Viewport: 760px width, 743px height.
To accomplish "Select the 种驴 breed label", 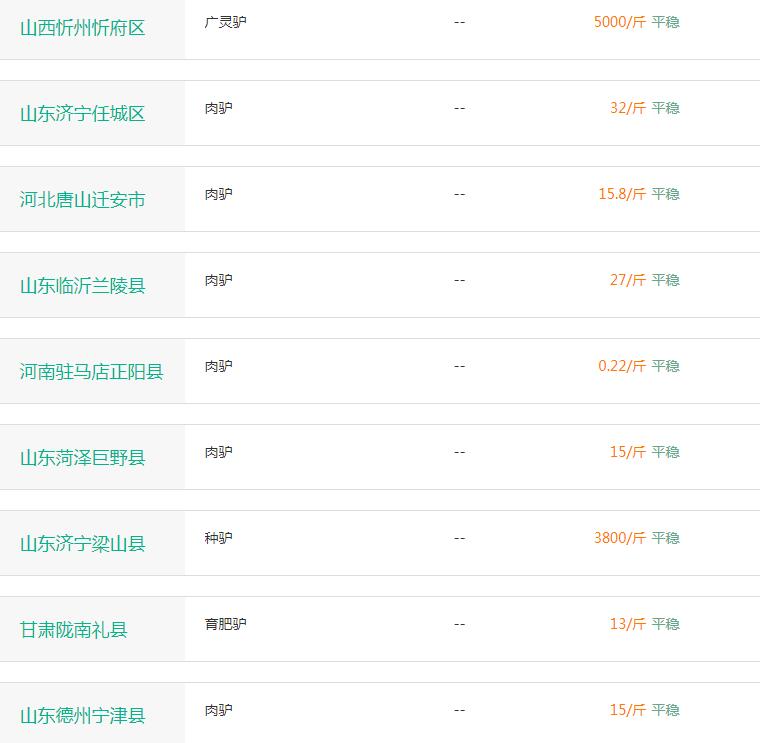I will (x=219, y=538).
